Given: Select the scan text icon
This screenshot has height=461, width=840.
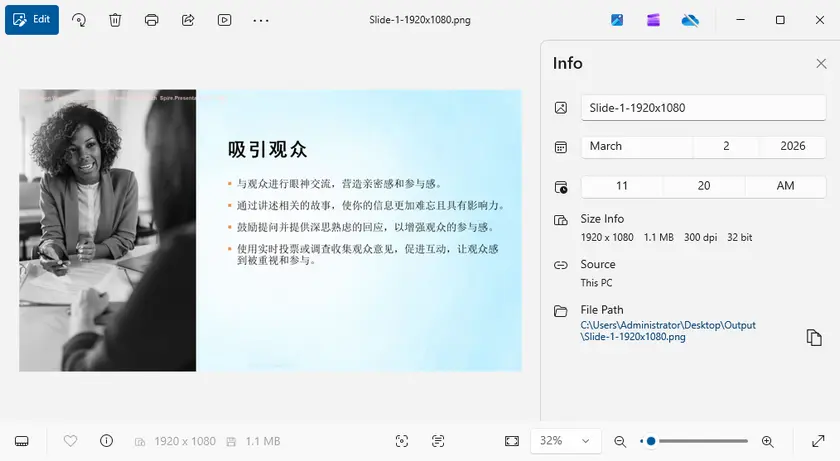Looking at the screenshot, I should point(438,441).
